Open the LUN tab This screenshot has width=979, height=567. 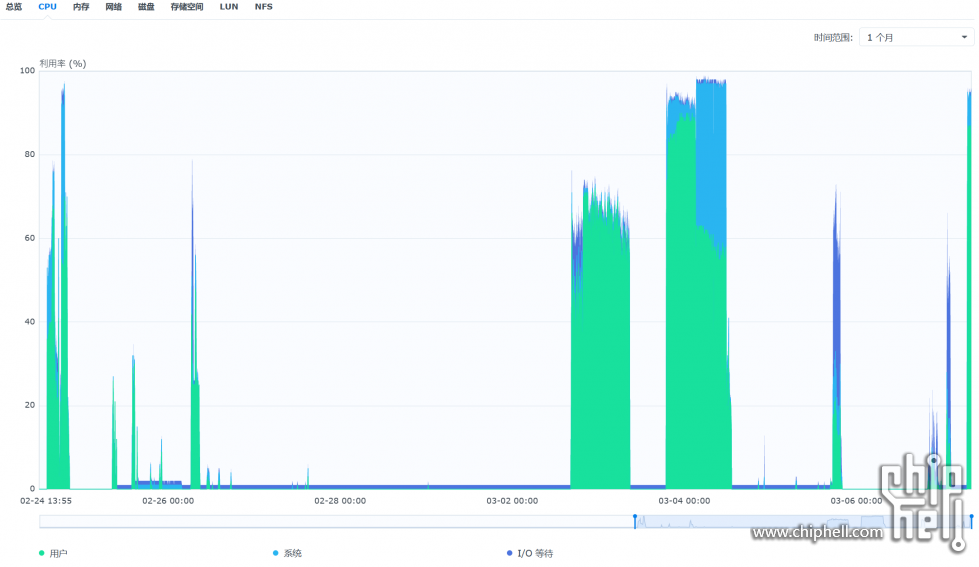pyautogui.click(x=229, y=7)
